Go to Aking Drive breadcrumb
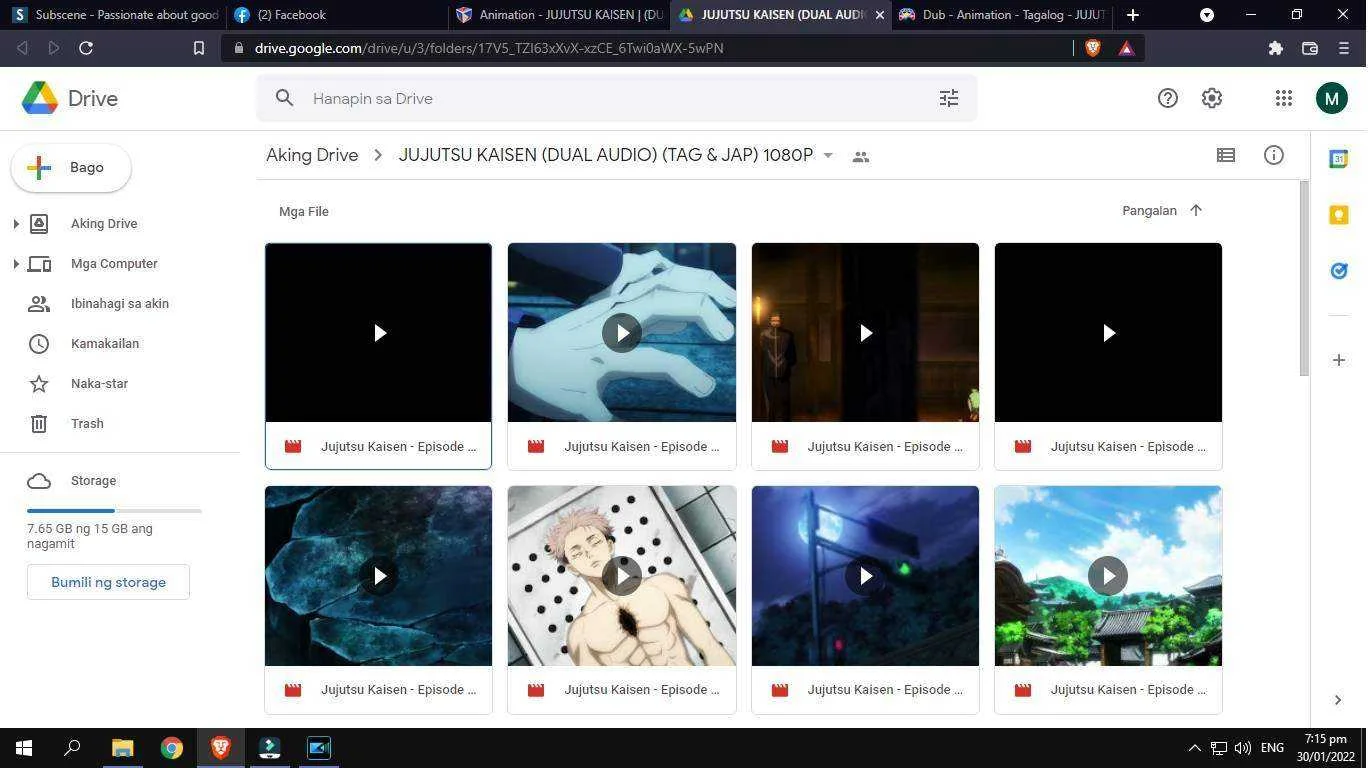 point(312,155)
